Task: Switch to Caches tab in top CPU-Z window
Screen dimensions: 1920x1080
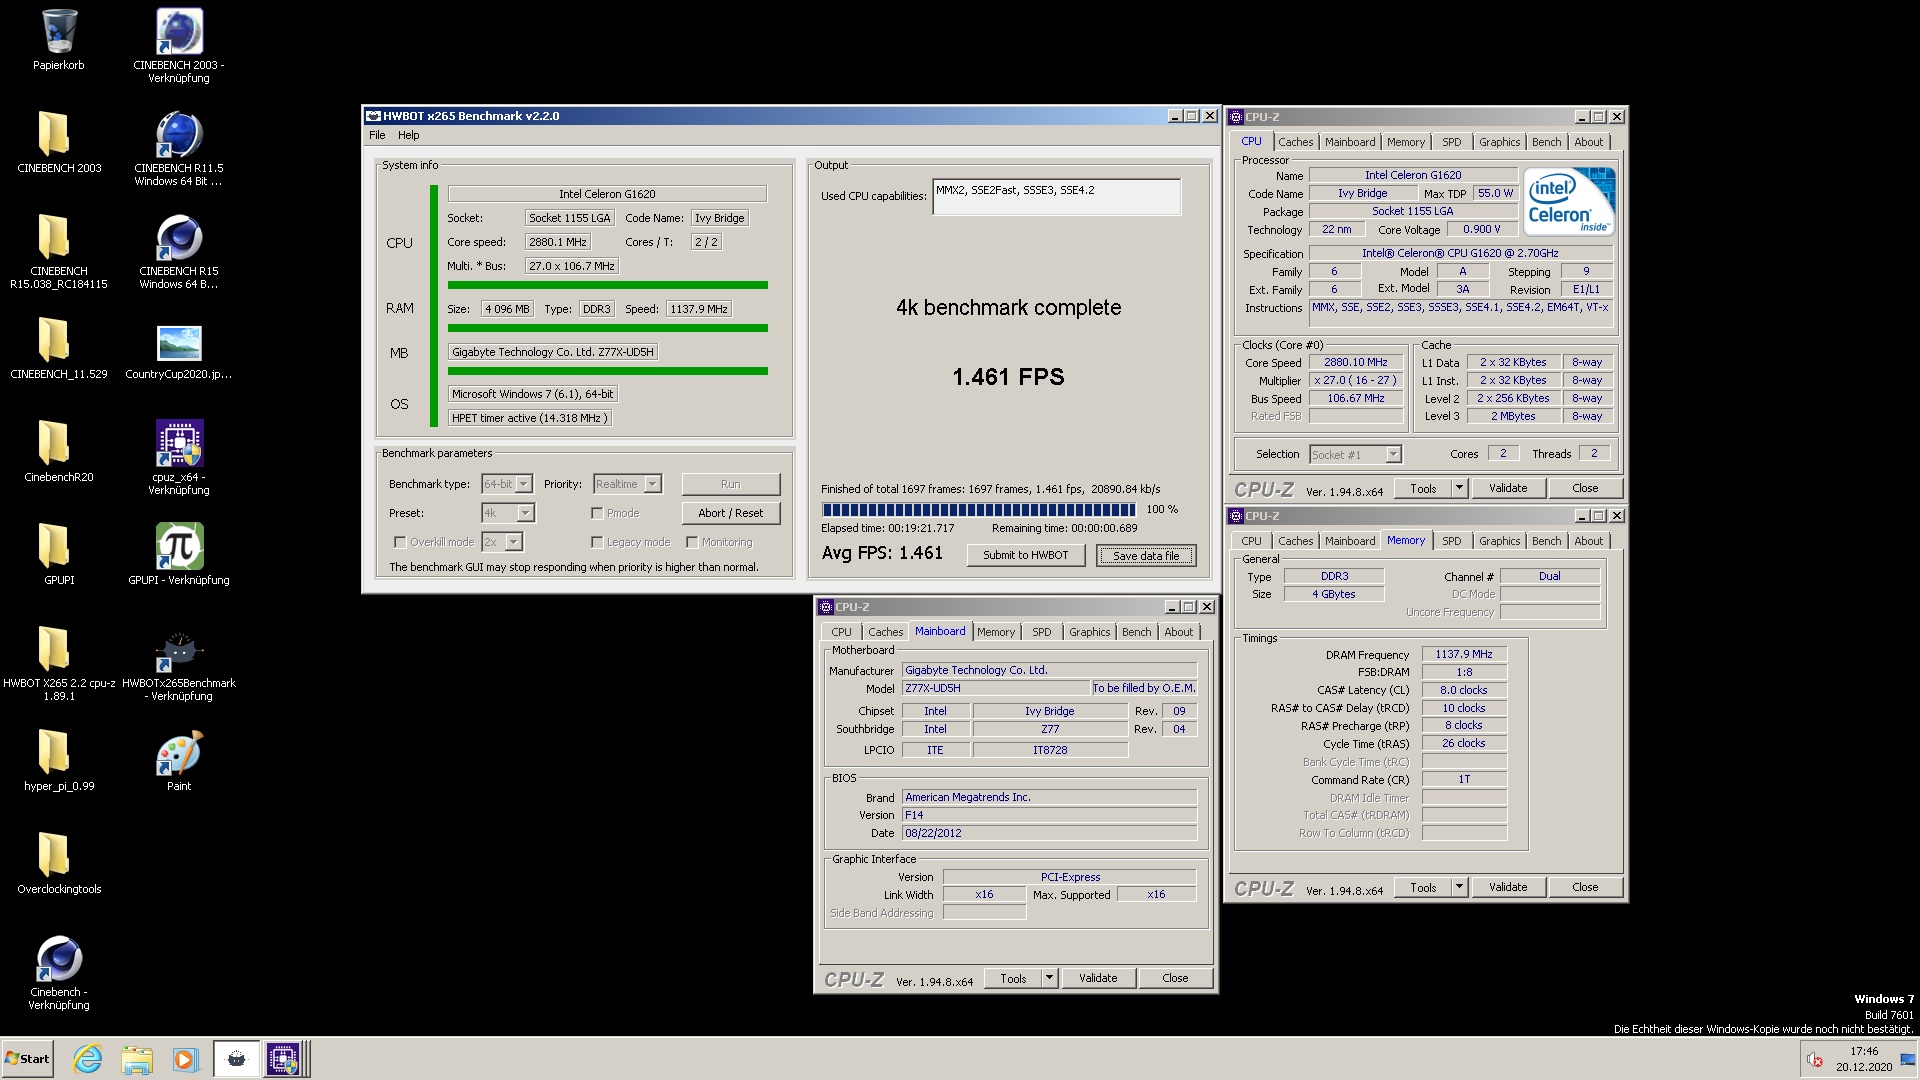Action: click(x=1295, y=142)
